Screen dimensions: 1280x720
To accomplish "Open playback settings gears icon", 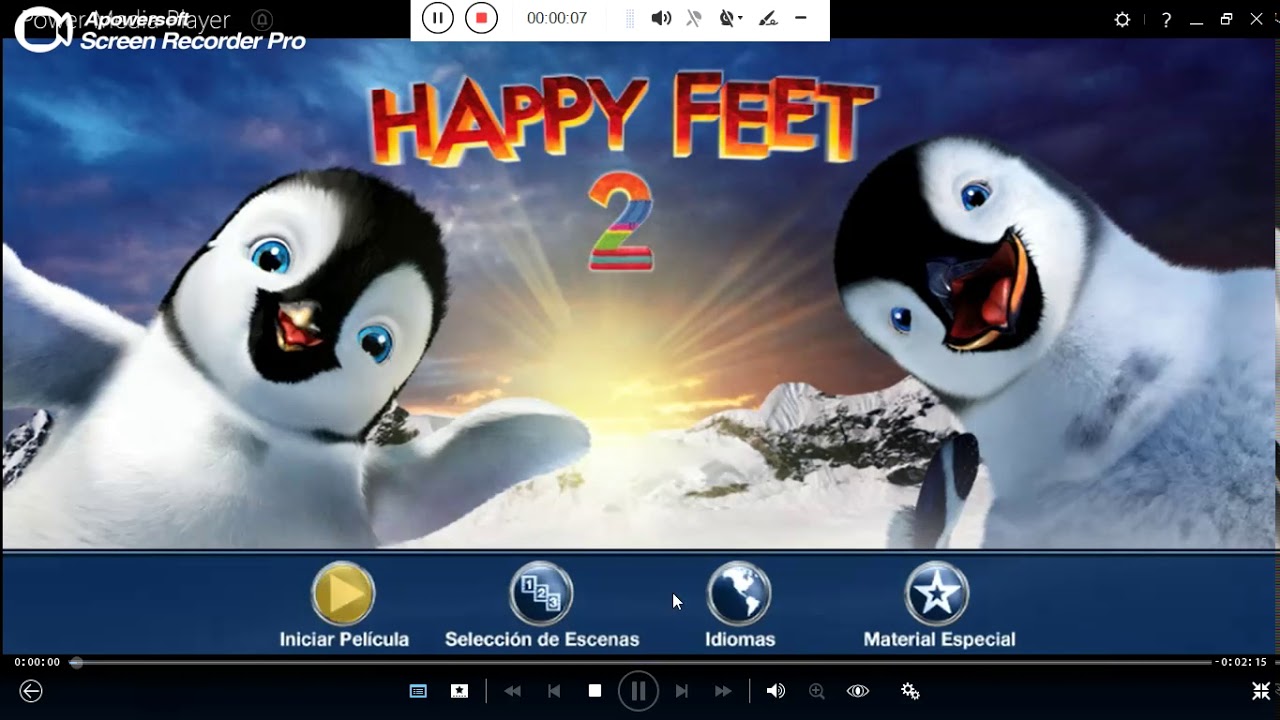I will 910,691.
